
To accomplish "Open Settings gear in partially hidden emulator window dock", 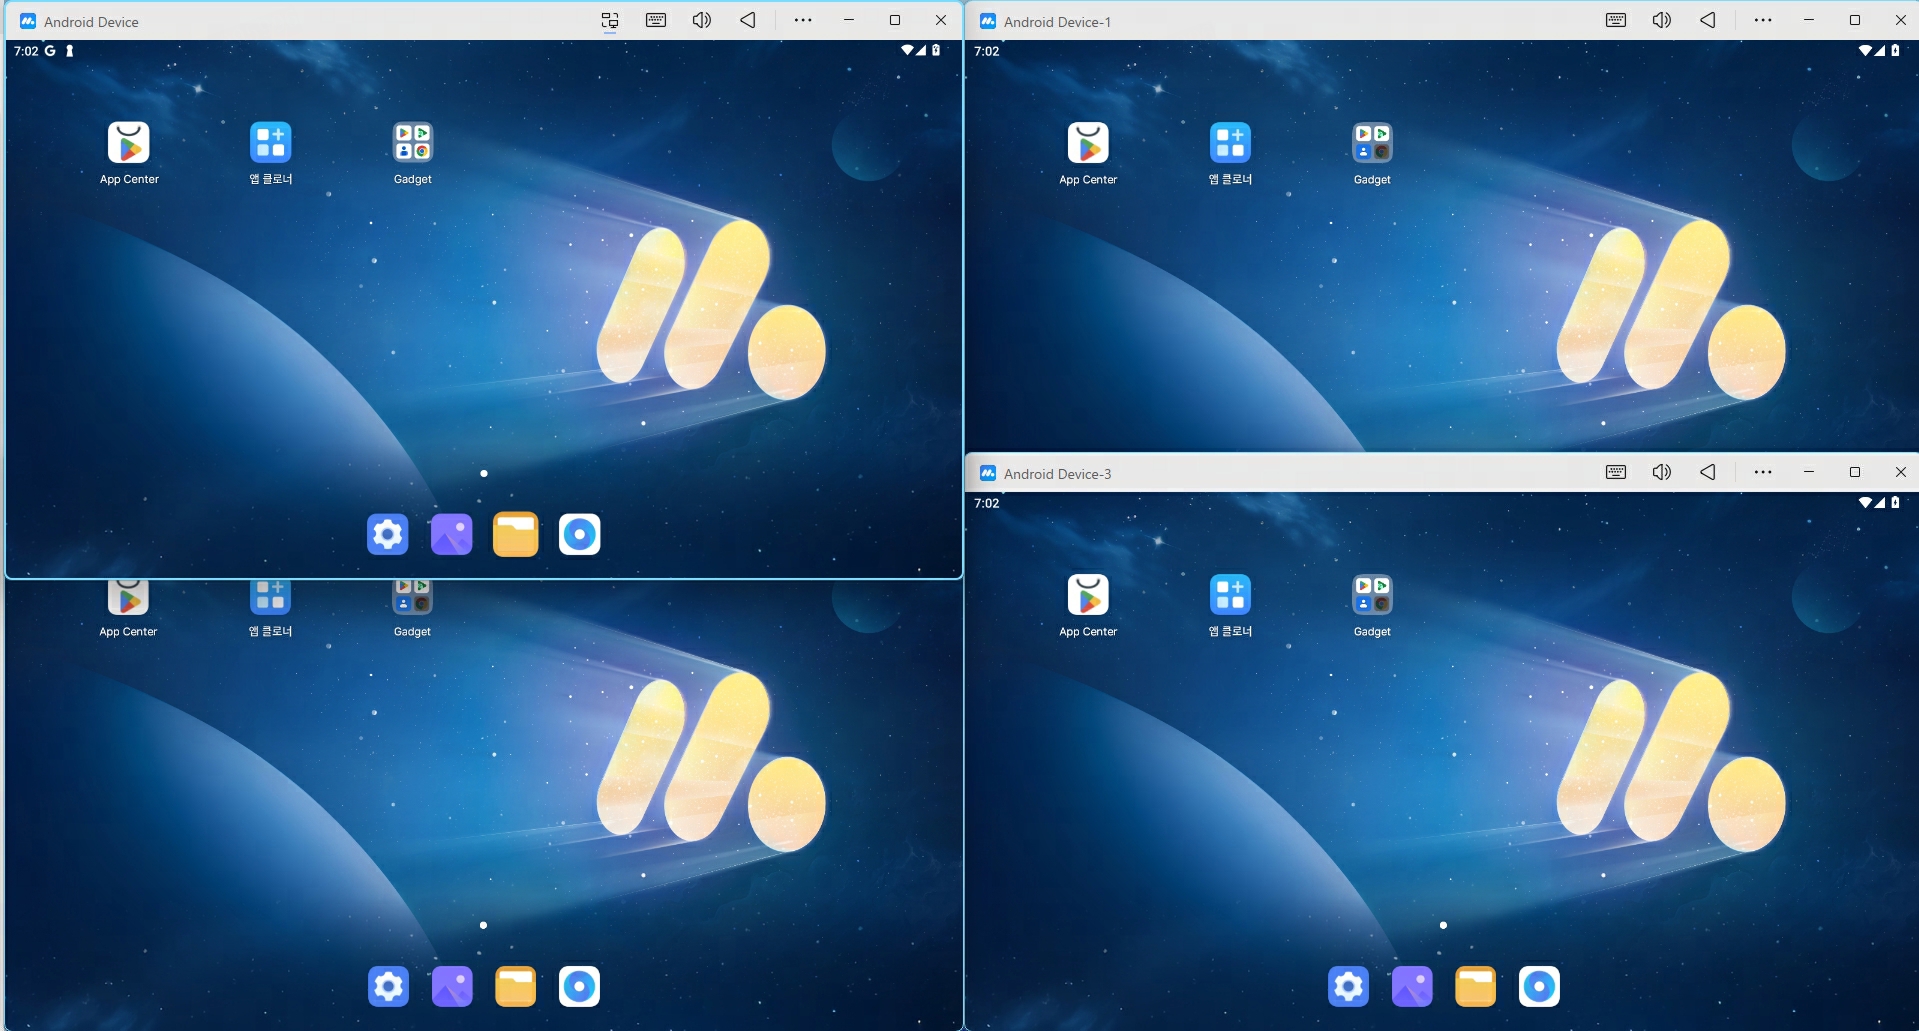I will point(388,986).
